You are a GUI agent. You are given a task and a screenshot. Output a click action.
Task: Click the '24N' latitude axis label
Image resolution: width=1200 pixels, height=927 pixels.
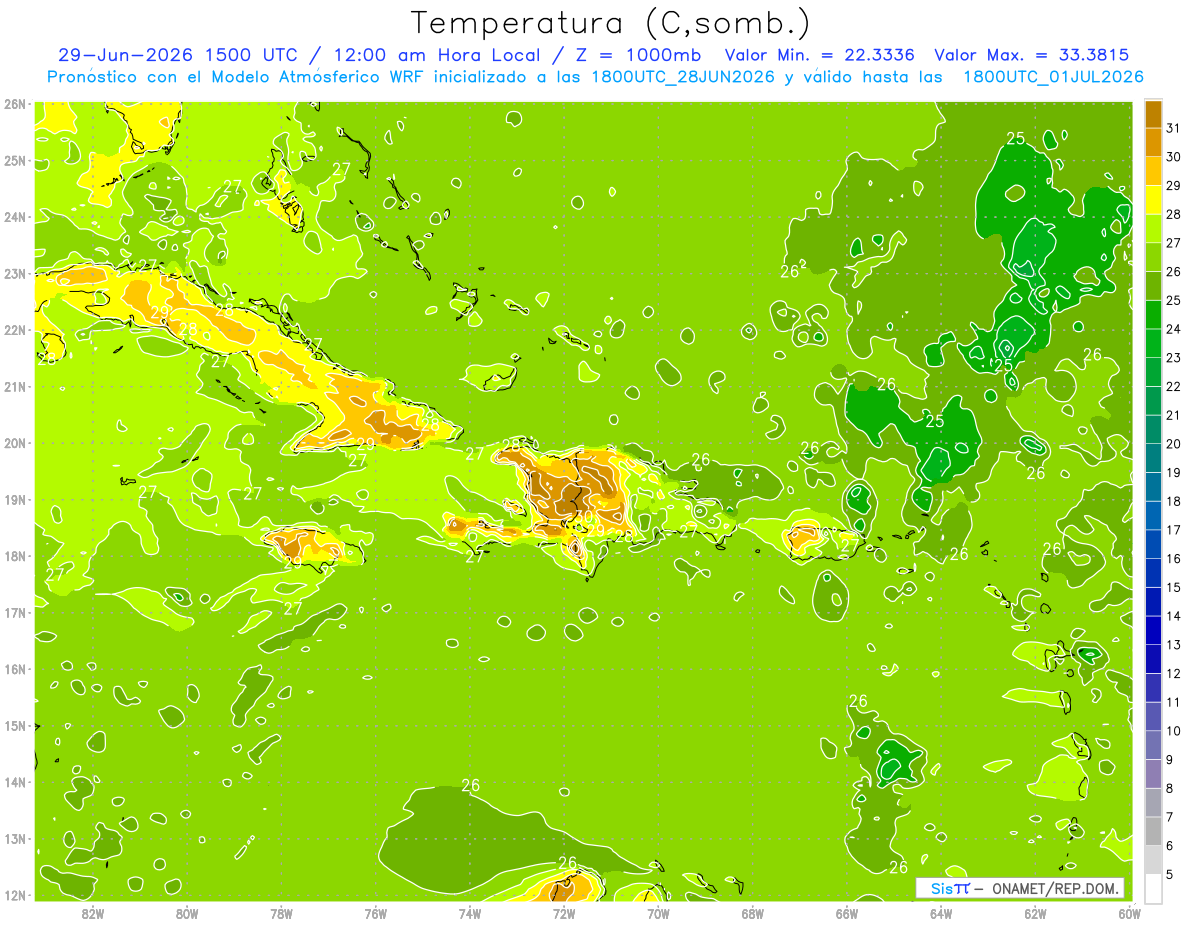coord(14,217)
